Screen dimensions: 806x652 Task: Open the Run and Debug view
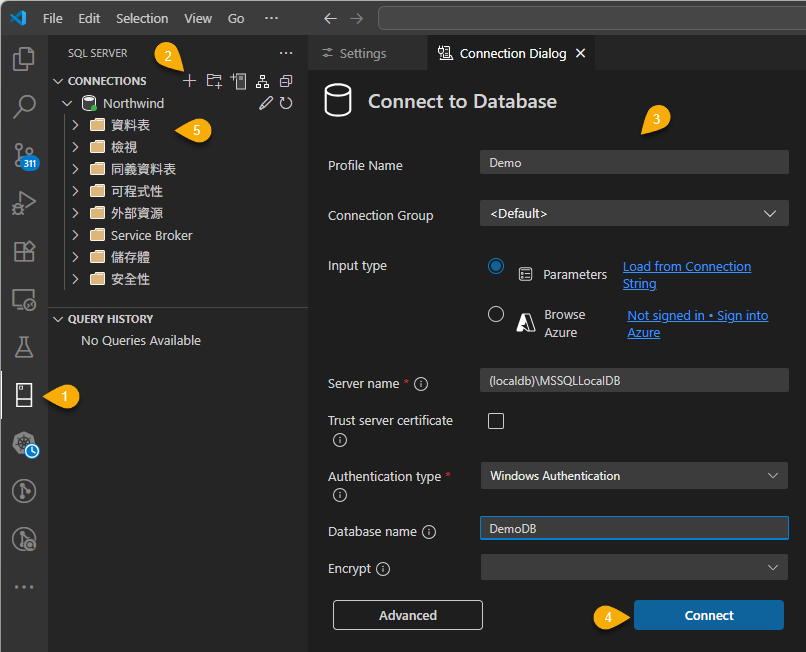click(x=24, y=203)
